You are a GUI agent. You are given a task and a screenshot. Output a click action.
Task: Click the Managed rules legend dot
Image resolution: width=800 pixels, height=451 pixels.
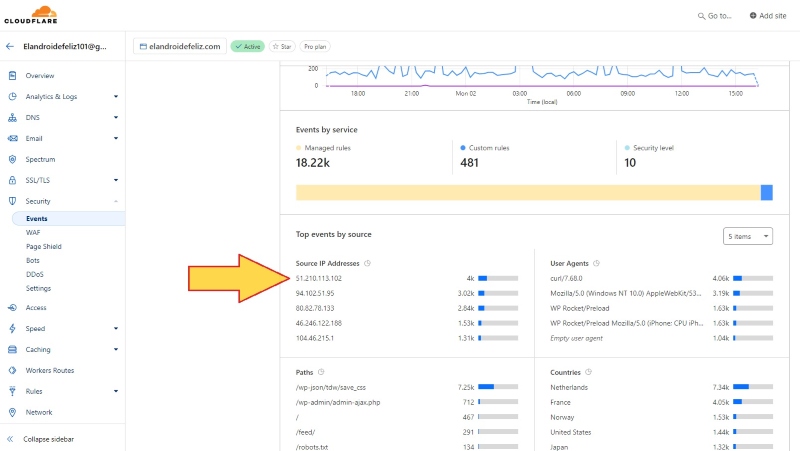point(298,148)
